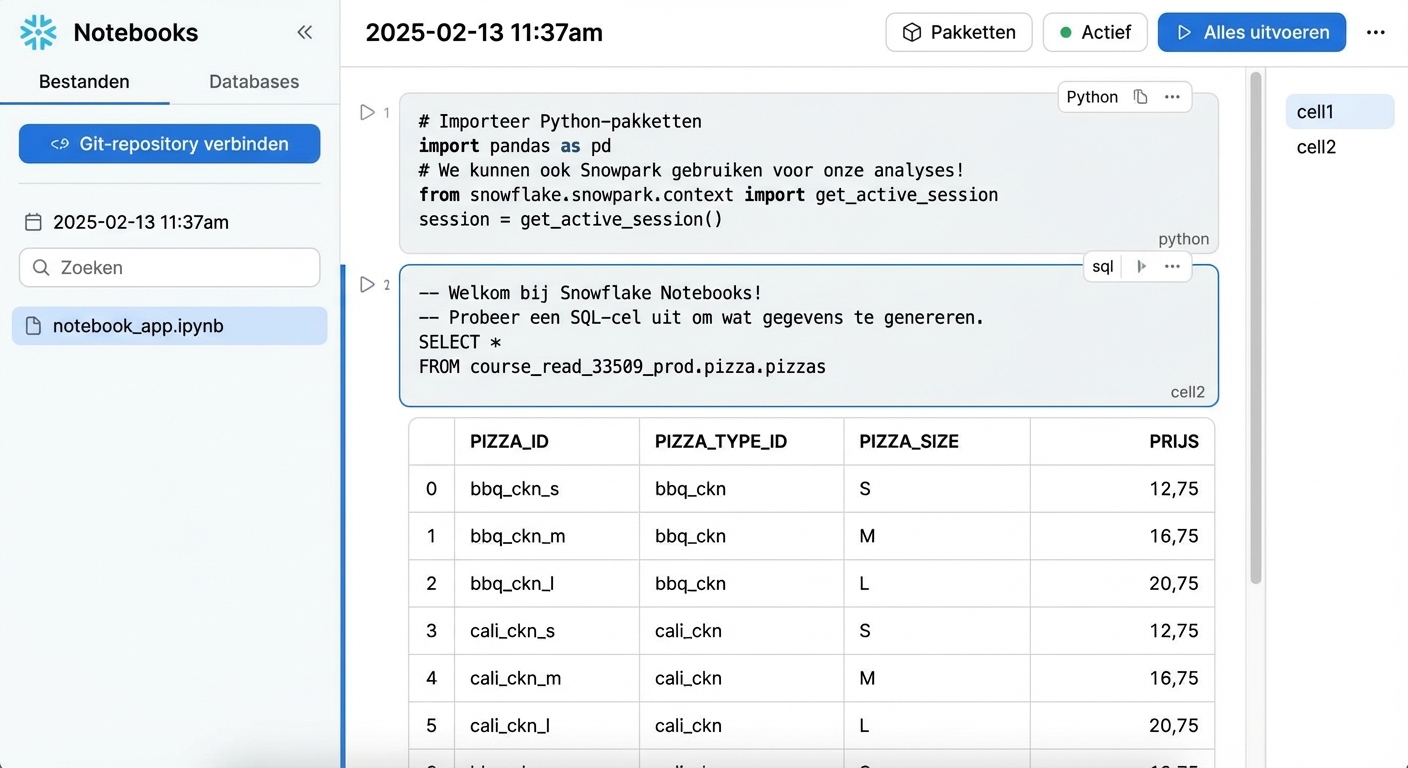Switch to the Bestanden tab
This screenshot has width=1408, height=768.
[84, 81]
